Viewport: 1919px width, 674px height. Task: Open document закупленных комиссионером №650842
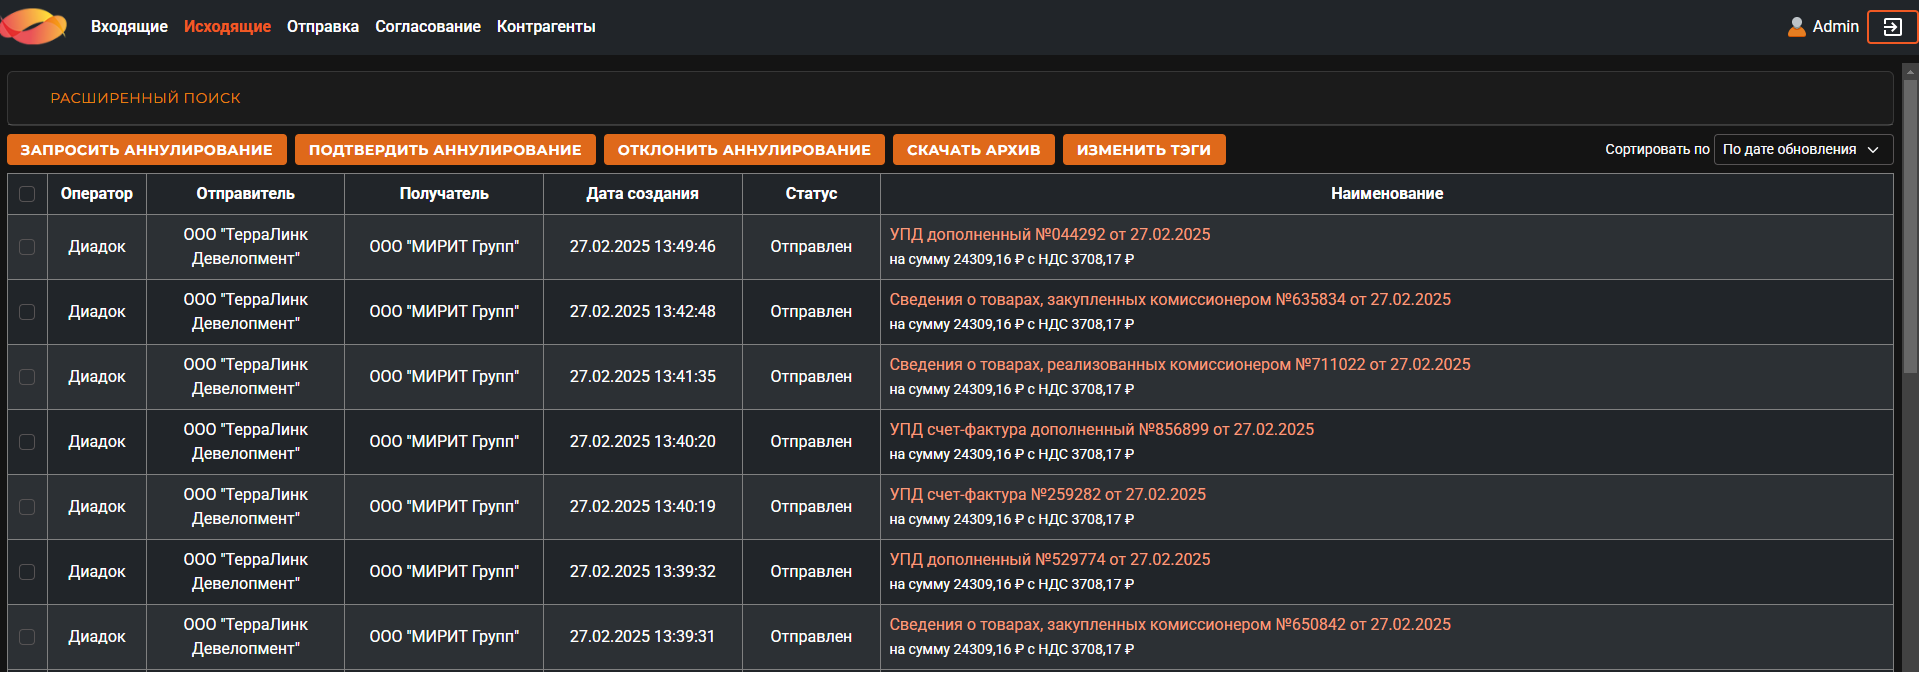click(x=1170, y=624)
